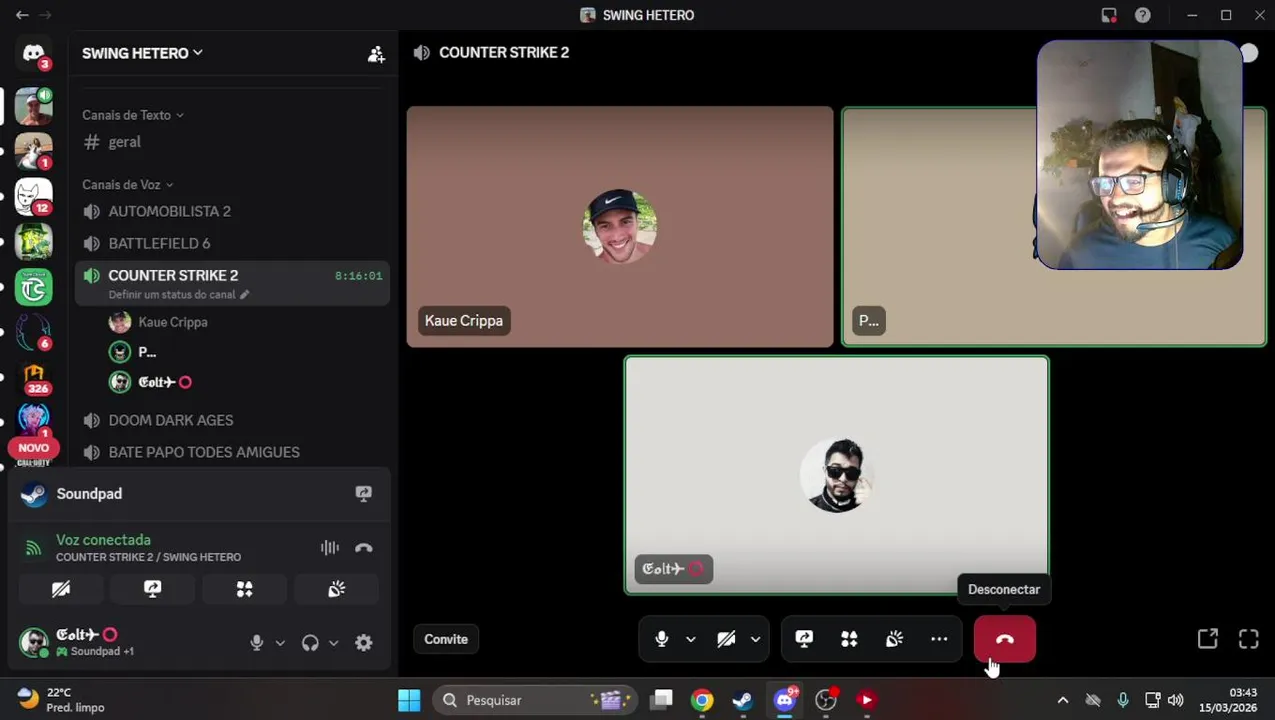Click the Convite button
Image resolution: width=1275 pixels, height=720 pixels.
tap(446, 639)
